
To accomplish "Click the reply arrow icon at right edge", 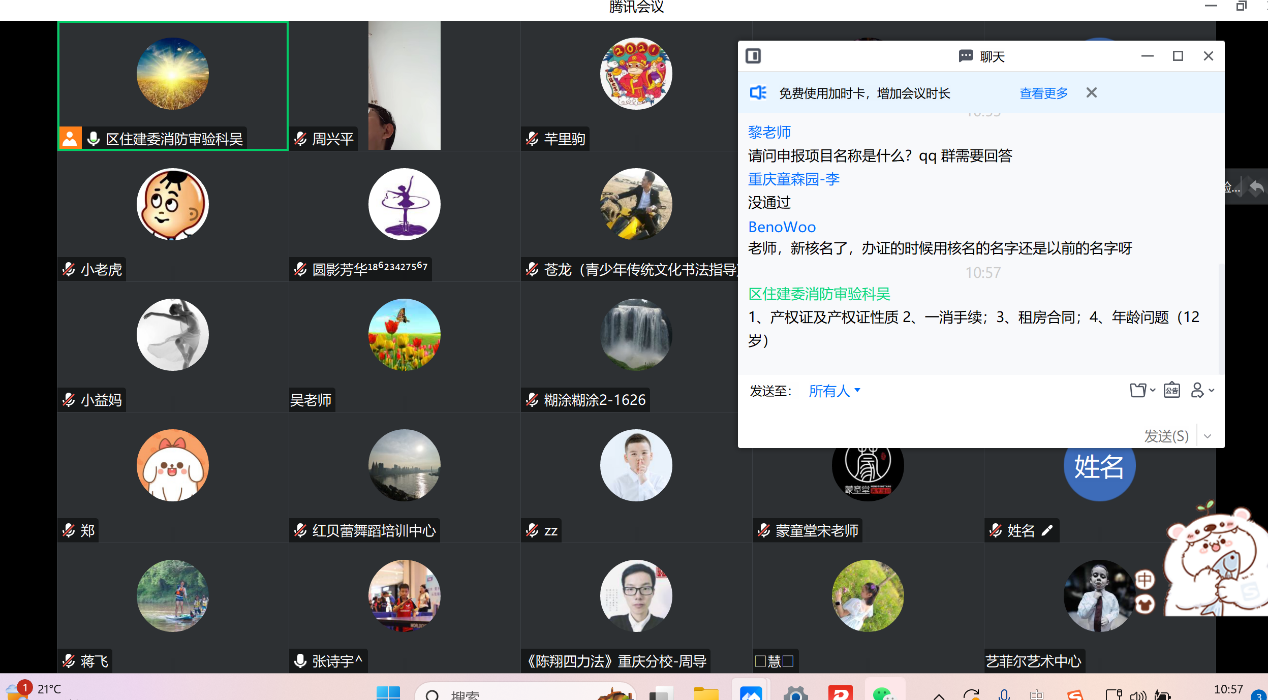I will tap(1256, 187).
